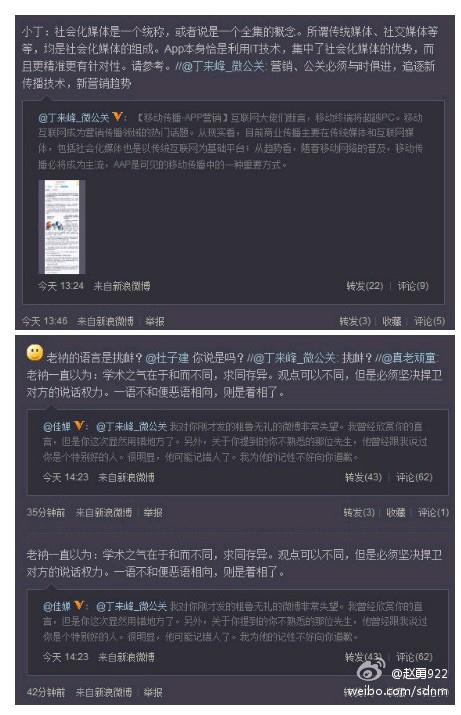Click 举报 beside 42分钟前 post
Image resolution: width=461 pixels, height=715 pixels.
tap(153, 692)
